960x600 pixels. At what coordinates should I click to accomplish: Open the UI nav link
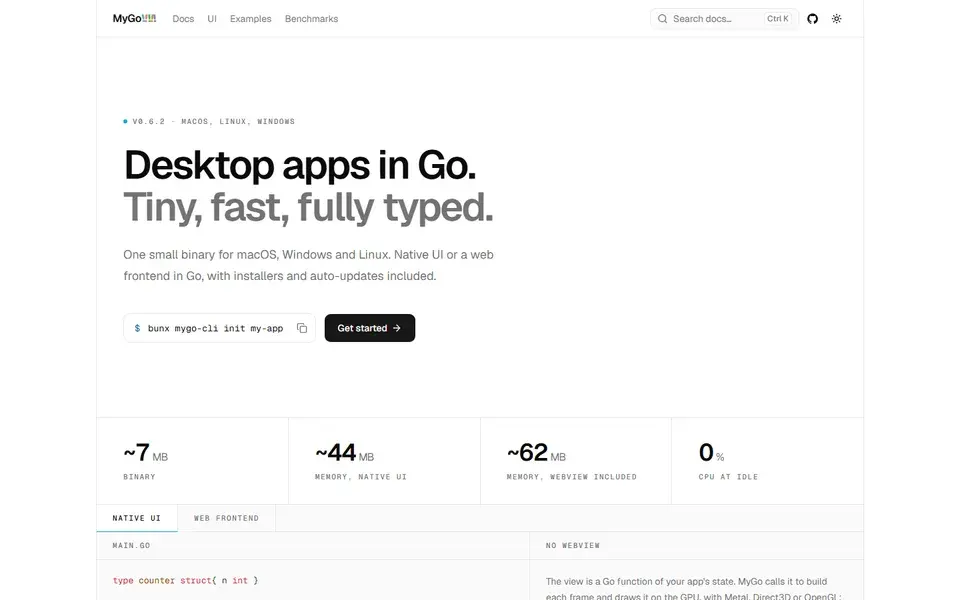tap(212, 19)
